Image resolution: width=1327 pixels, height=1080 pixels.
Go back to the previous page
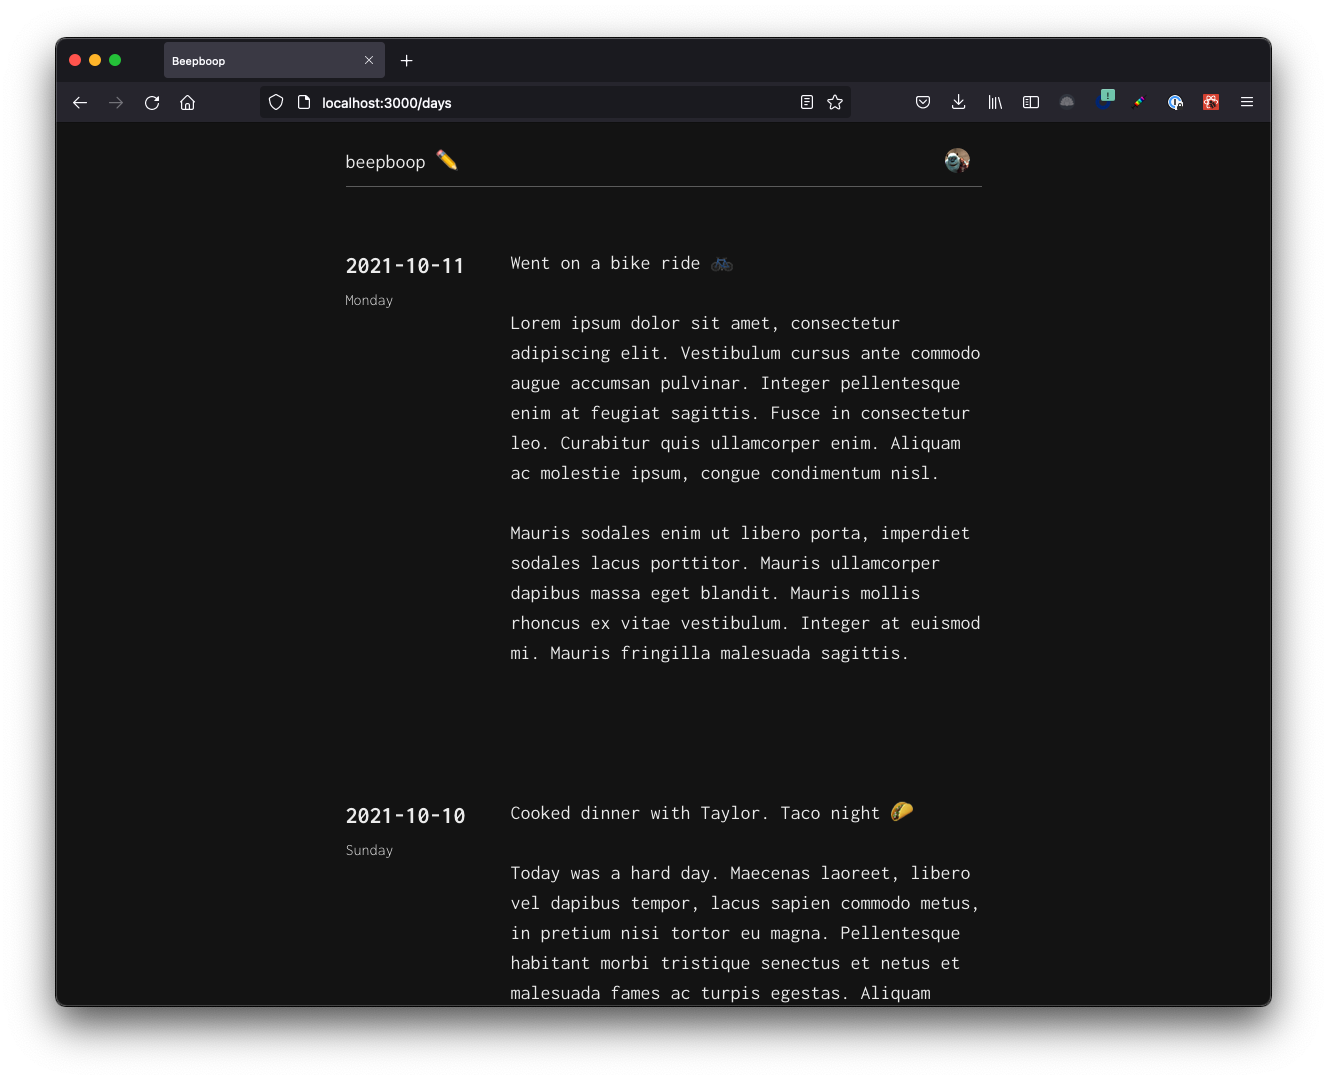80,102
